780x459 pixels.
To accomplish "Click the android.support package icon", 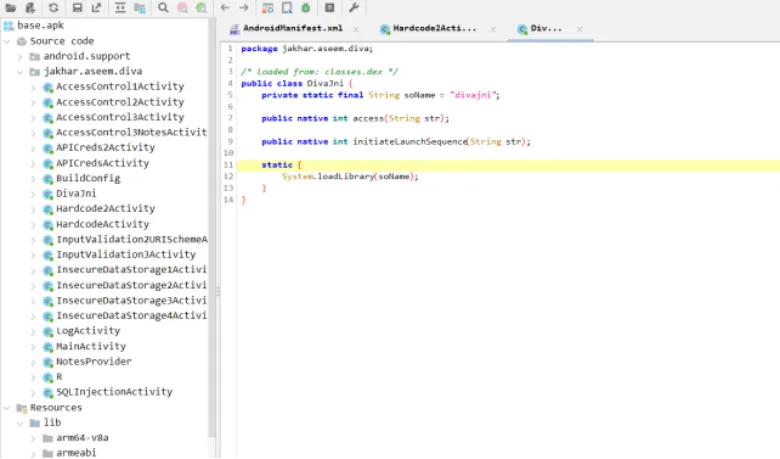I will pyautogui.click(x=35, y=56).
